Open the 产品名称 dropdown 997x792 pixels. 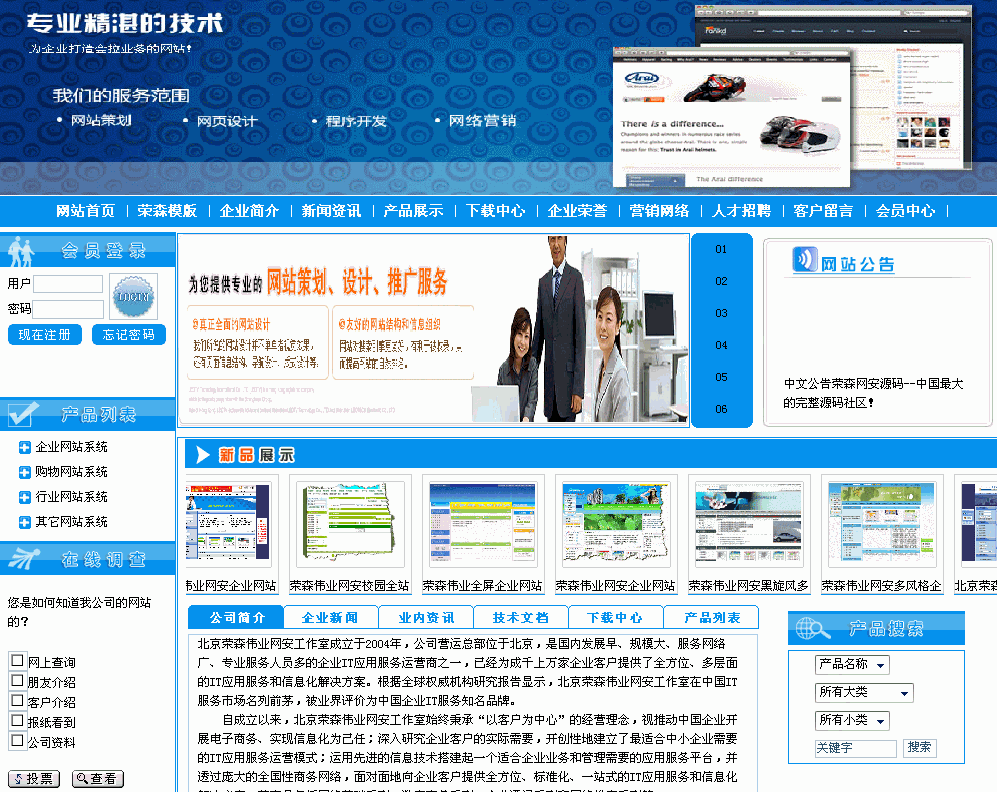click(852, 665)
